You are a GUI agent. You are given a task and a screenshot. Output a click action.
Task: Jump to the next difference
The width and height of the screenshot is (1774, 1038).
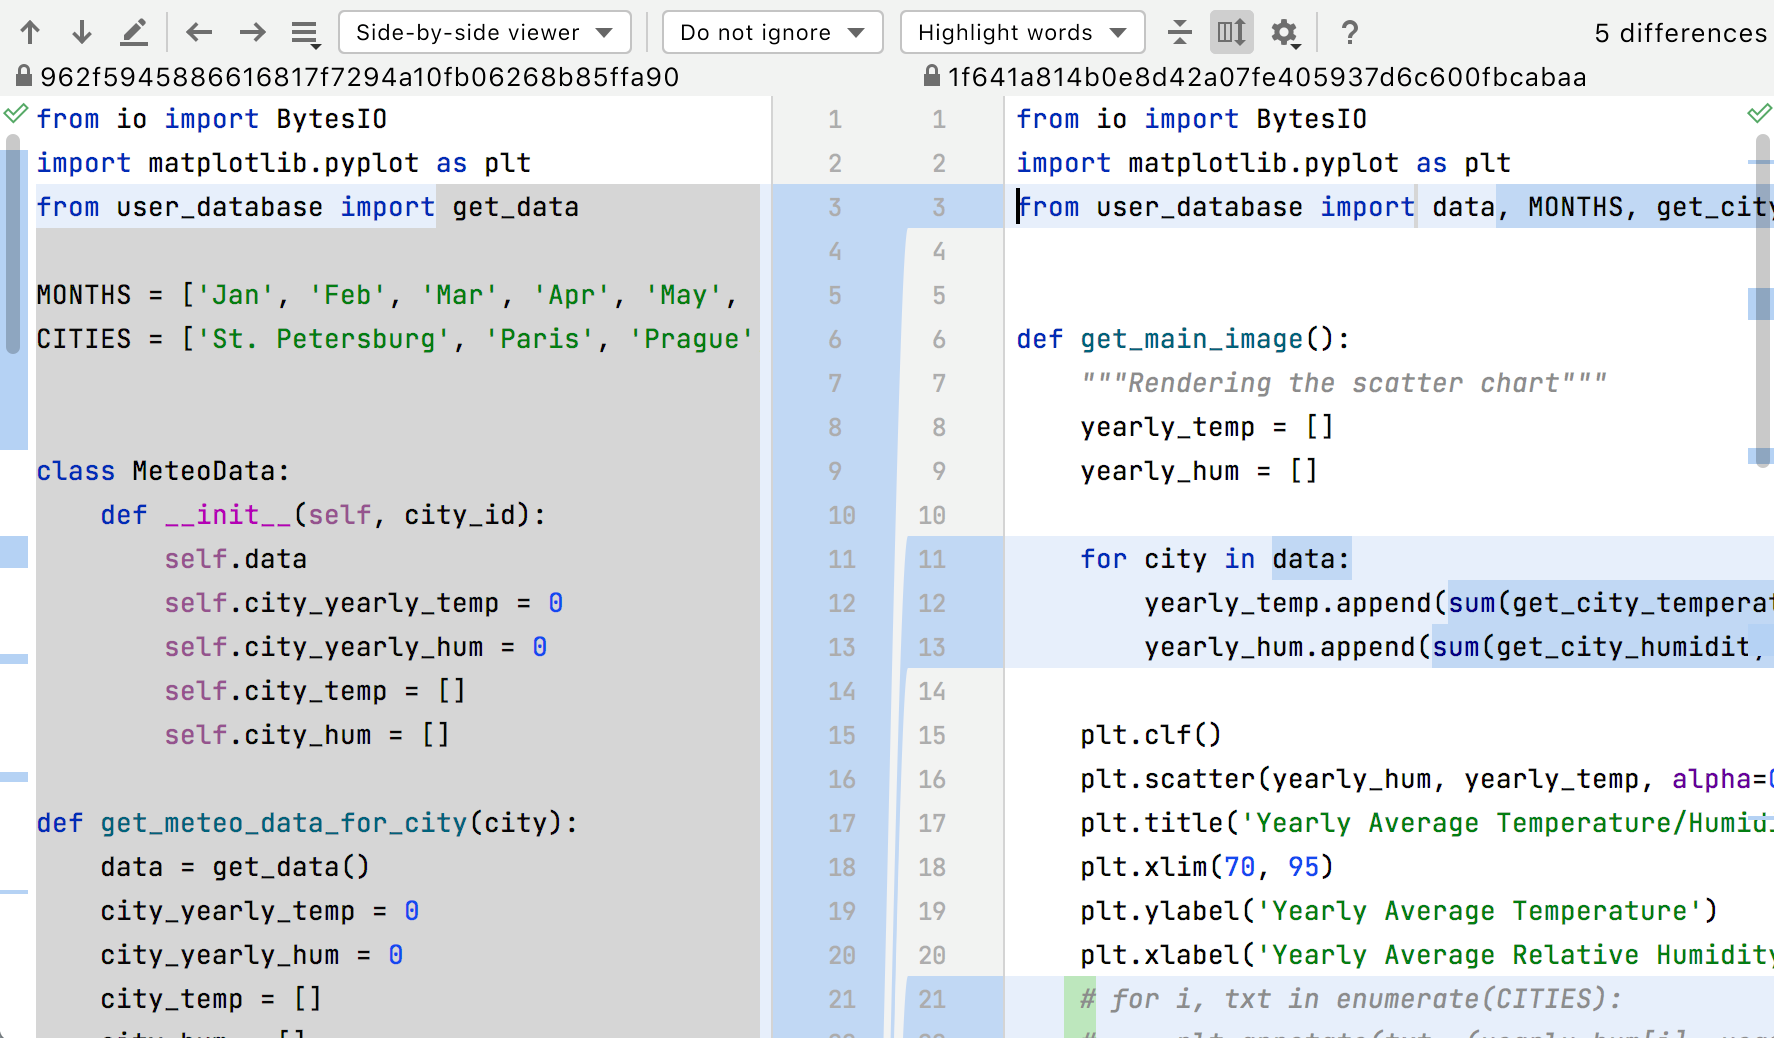81,32
